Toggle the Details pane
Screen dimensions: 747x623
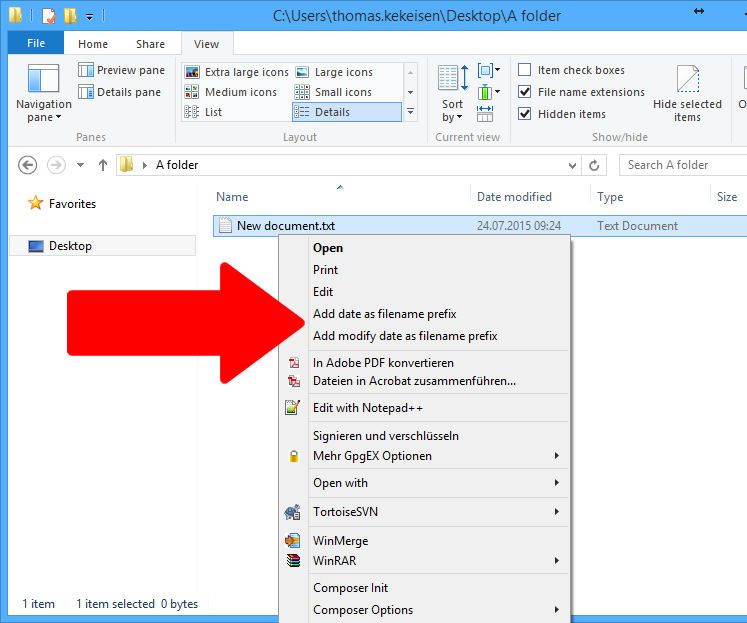click(x=120, y=92)
